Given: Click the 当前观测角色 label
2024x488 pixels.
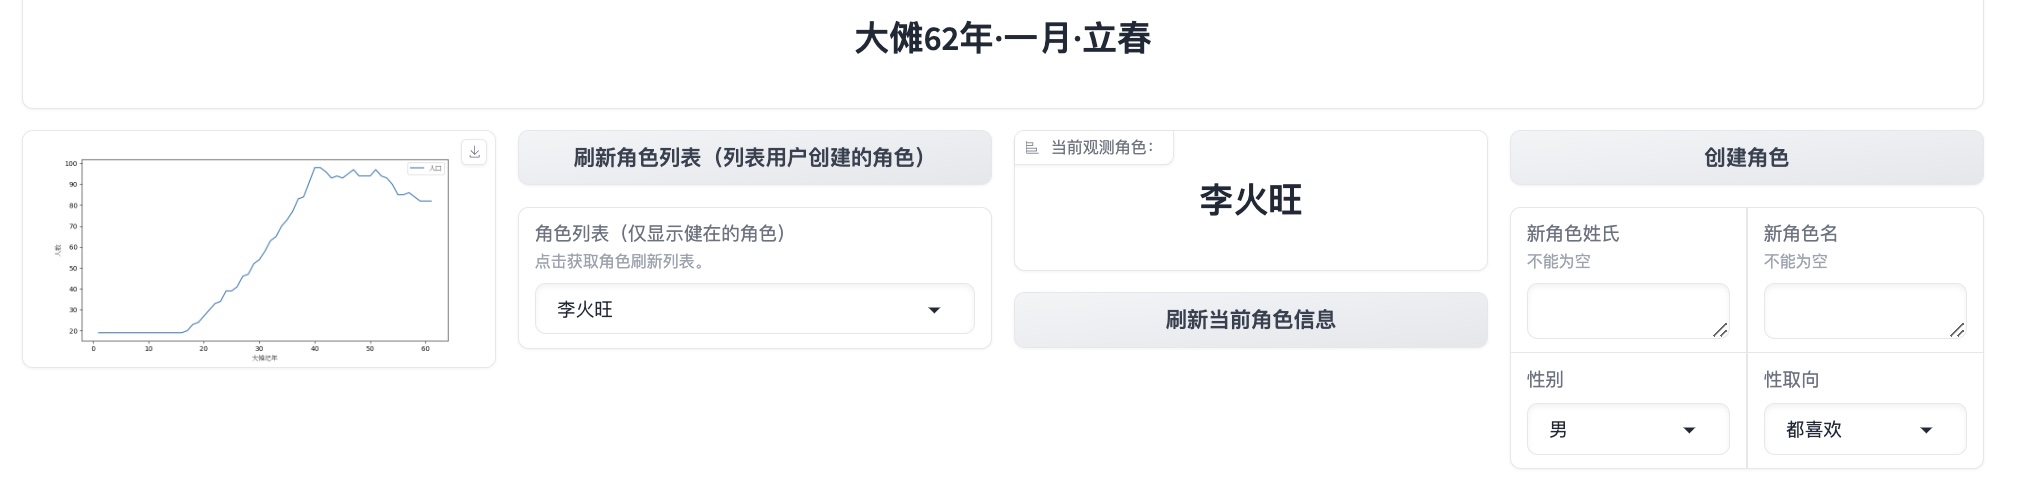Looking at the screenshot, I should point(1101,148).
